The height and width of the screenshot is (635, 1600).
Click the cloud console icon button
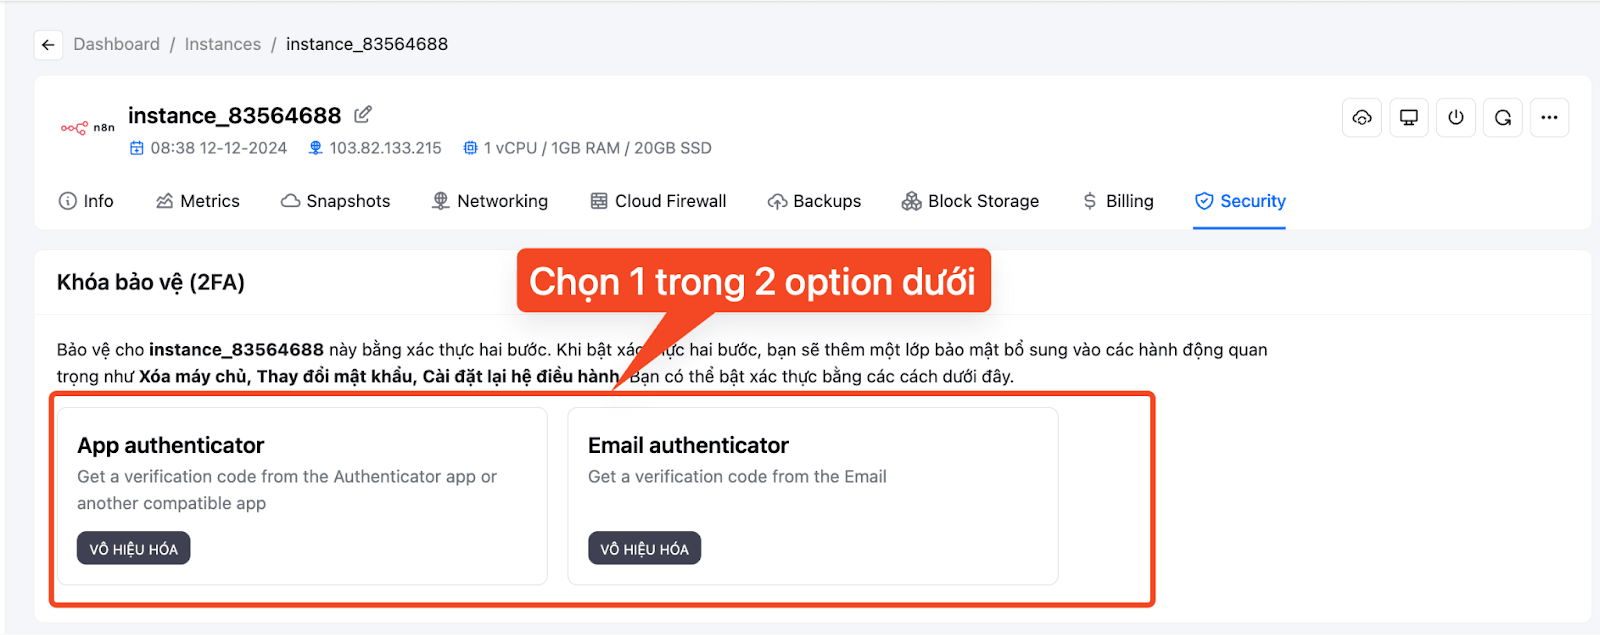coord(1361,118)
